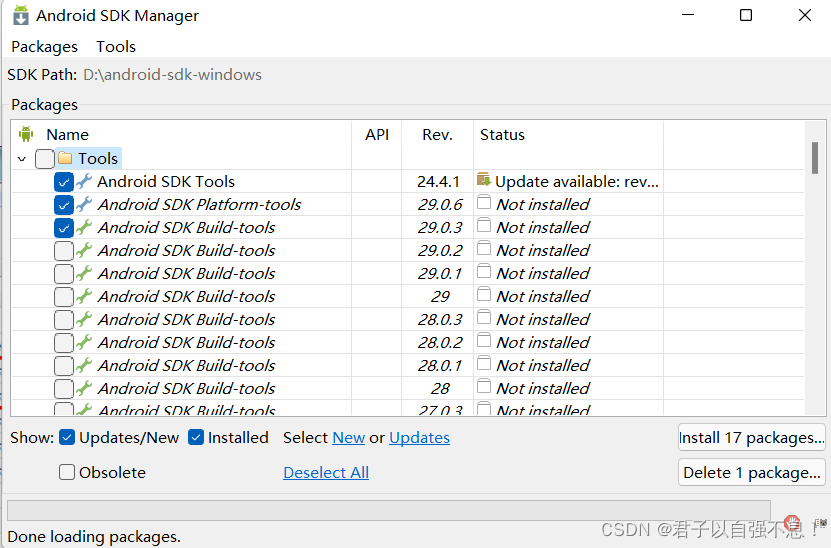Click not-installed status icon for rev 28
Screen dimensions: 831x548
coord(483,386)
